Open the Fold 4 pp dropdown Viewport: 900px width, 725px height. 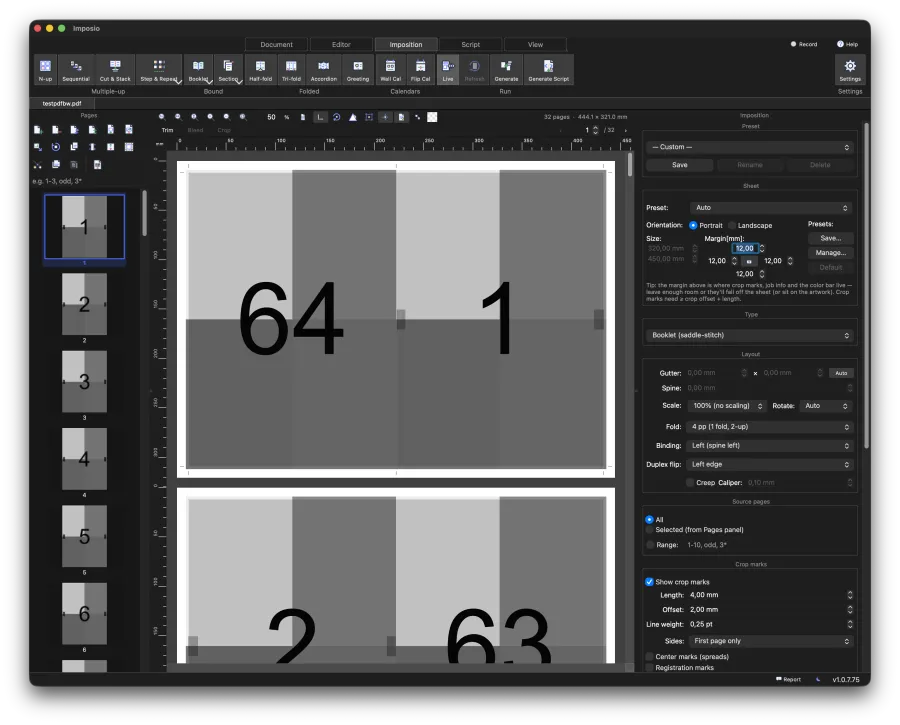(x=770, y=427)
